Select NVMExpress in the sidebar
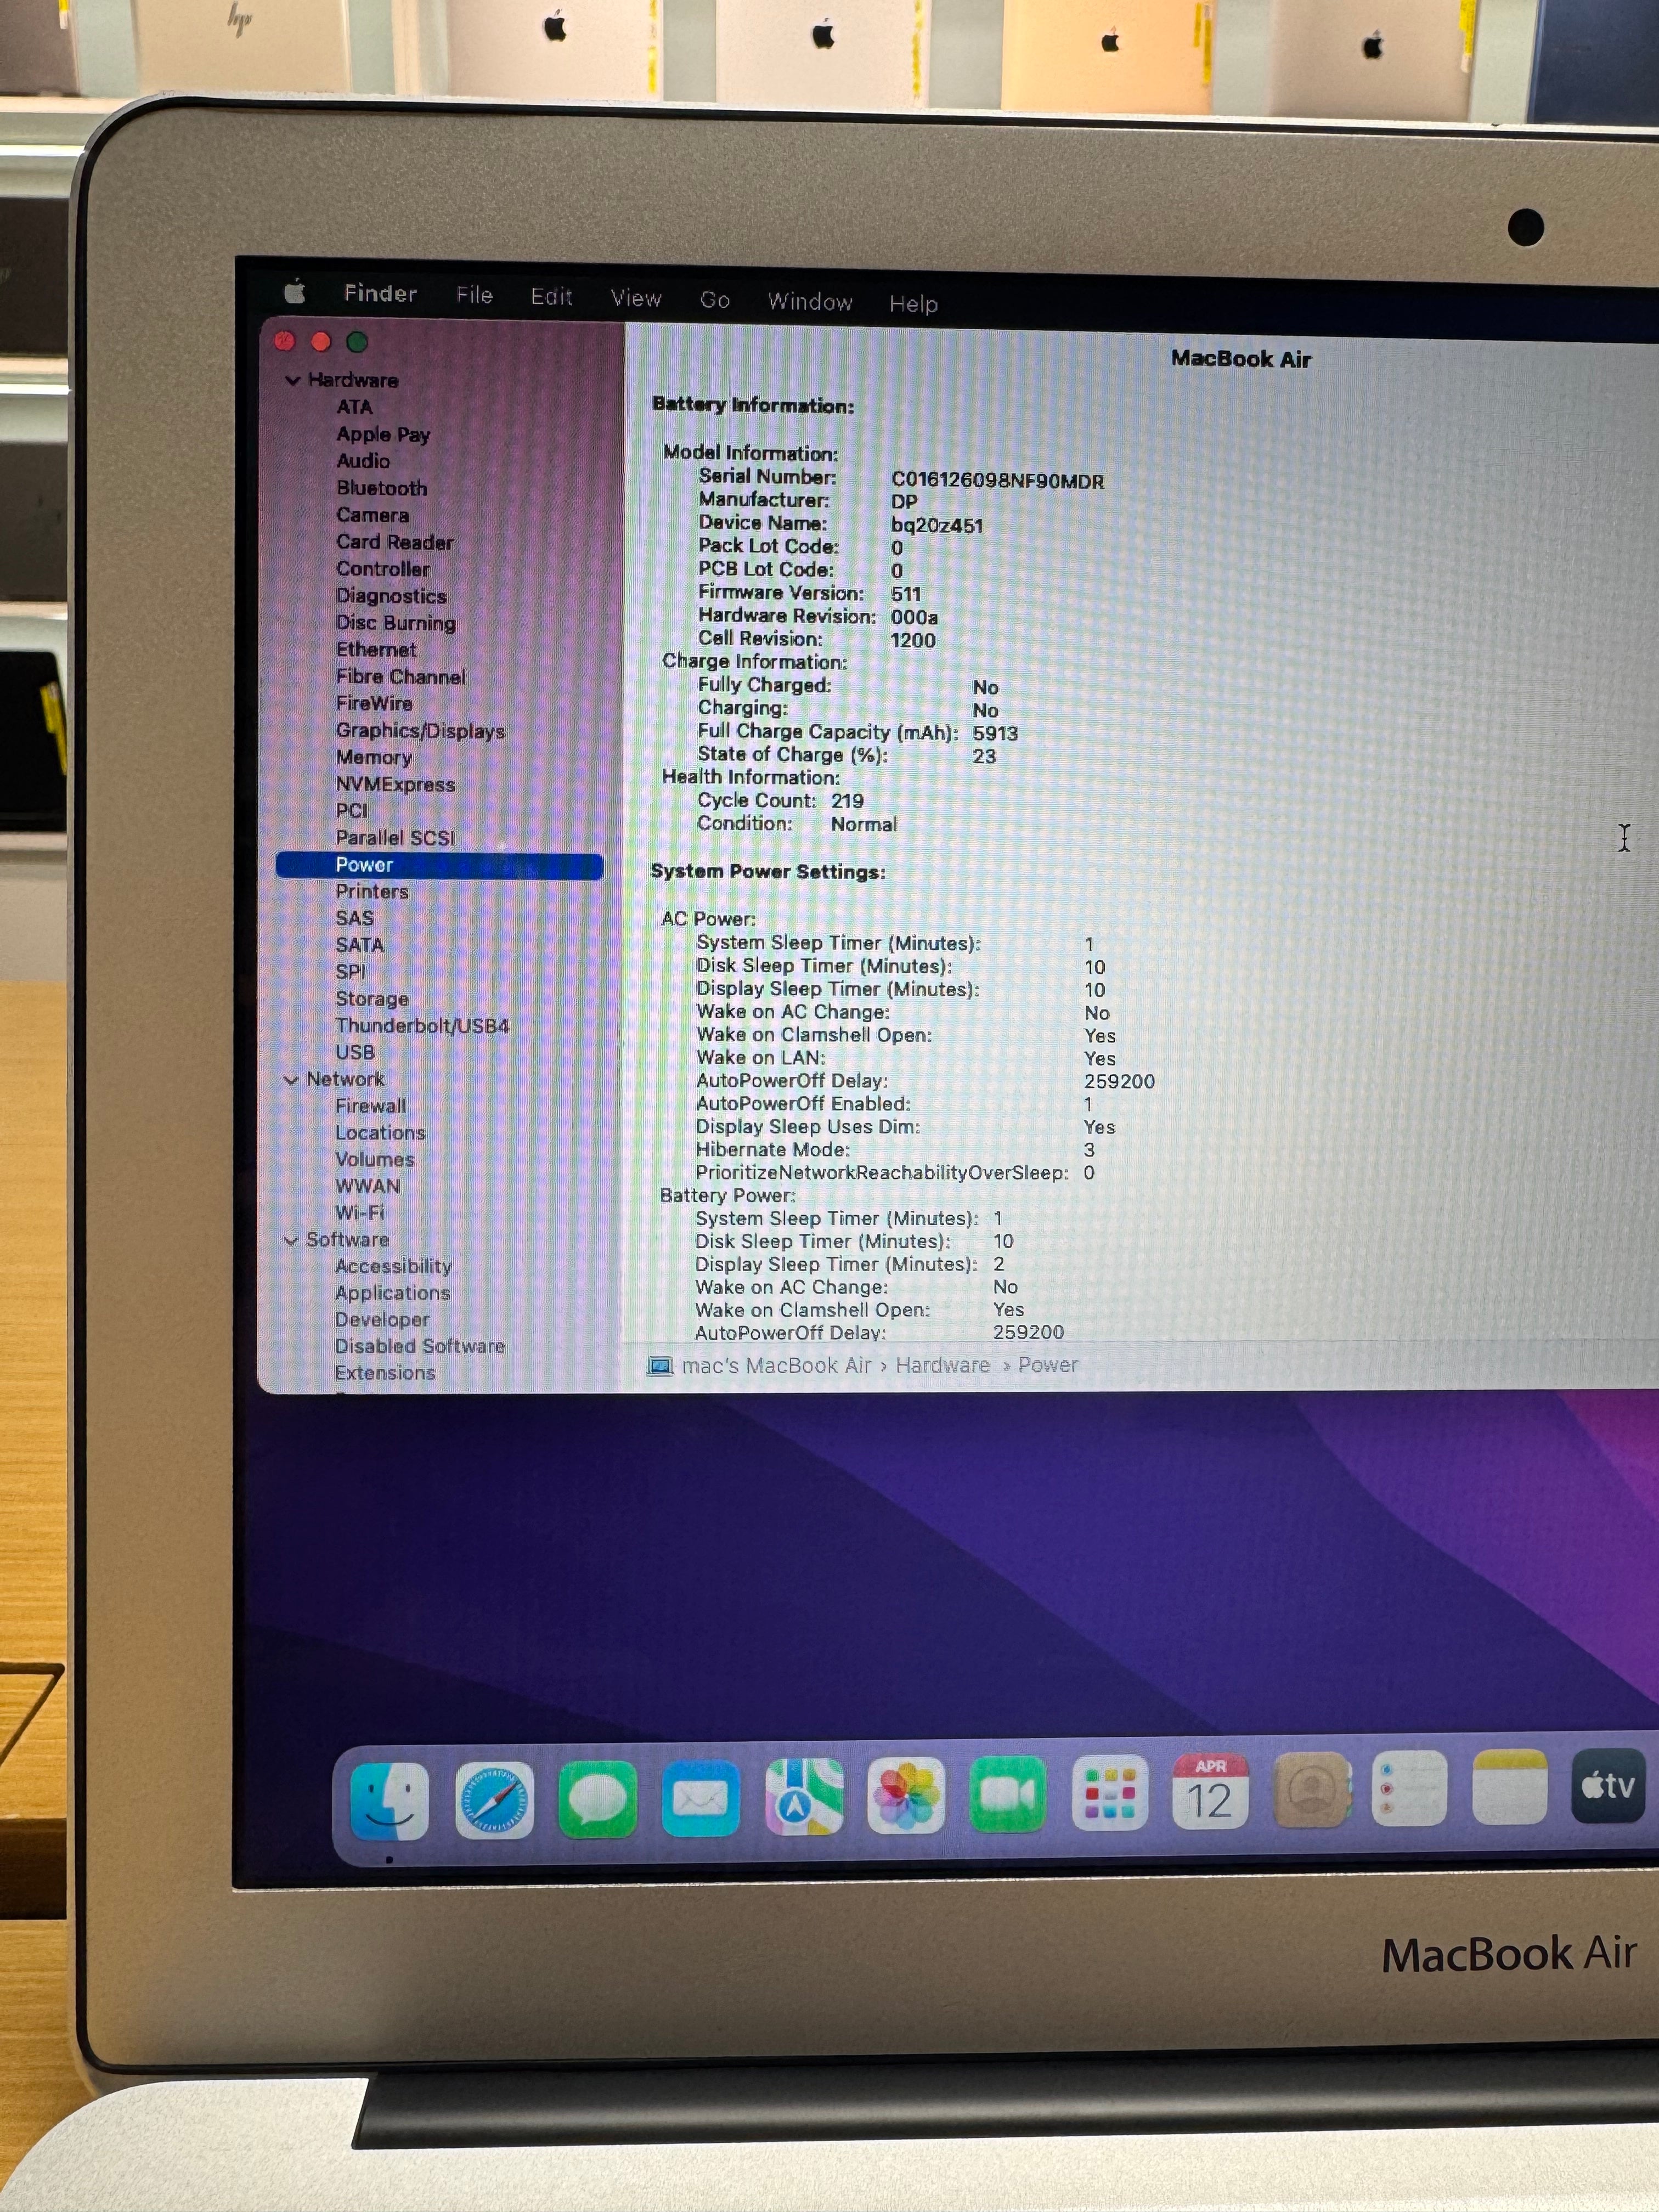Viewport: 1659px width, 2212px height. 395,784
